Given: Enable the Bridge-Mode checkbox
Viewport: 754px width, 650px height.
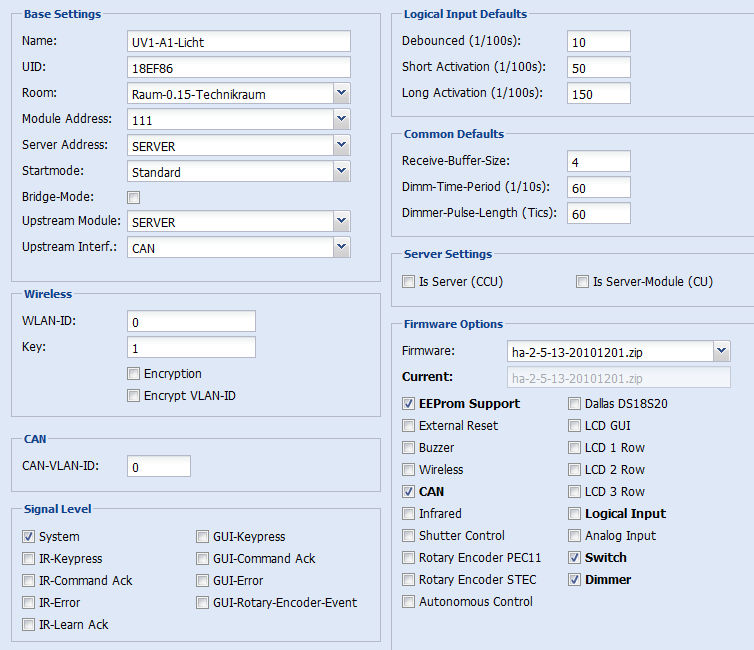Looking at the screenshot, I should (134, 197).
